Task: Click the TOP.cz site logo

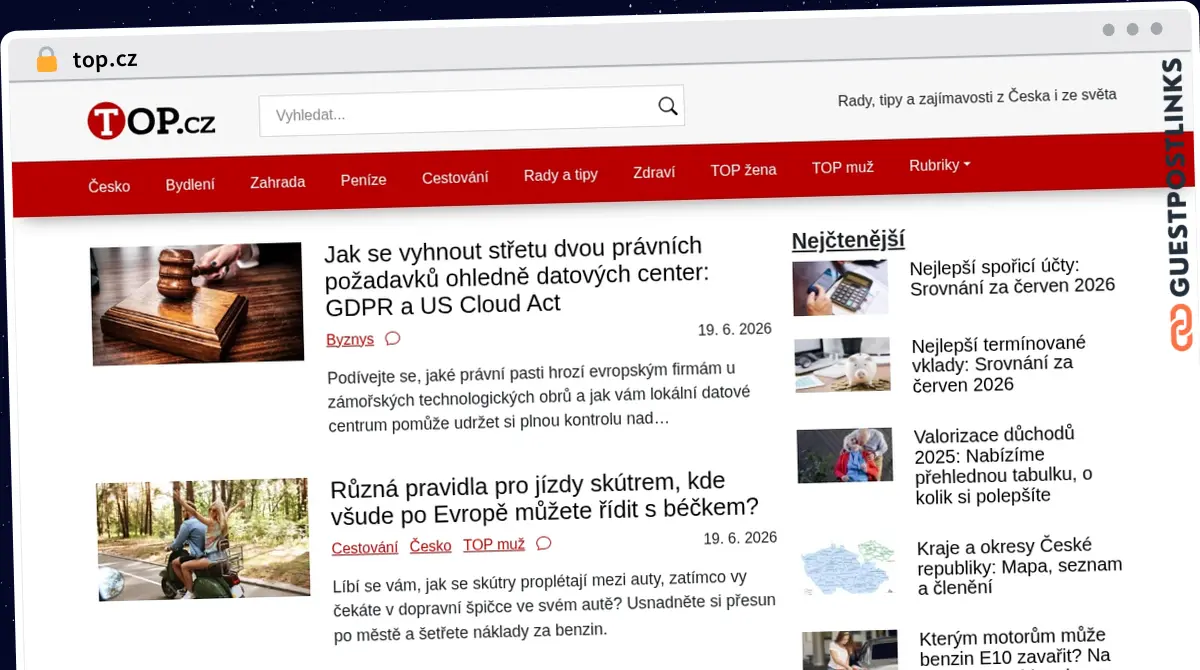Action: pyautogui.click(x=151, y=121)
